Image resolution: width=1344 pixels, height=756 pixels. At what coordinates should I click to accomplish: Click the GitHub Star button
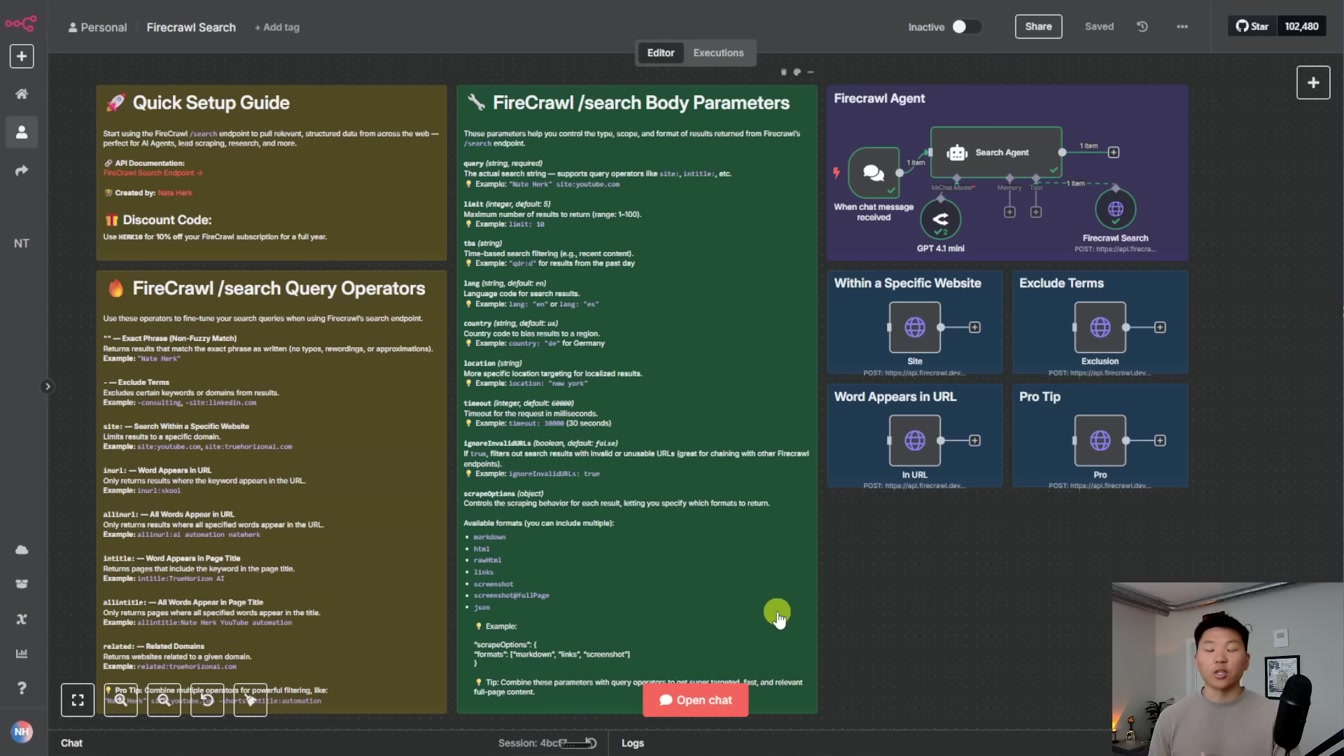pyautogui.click(x=1252, y=27)
